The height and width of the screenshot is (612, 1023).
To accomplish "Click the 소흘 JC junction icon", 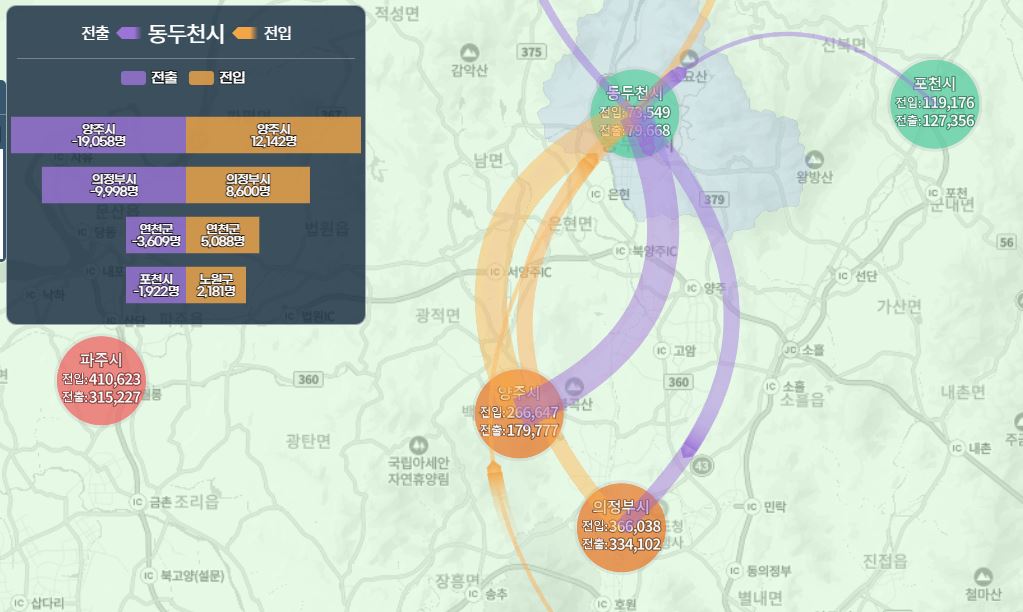I will point(790,350).
